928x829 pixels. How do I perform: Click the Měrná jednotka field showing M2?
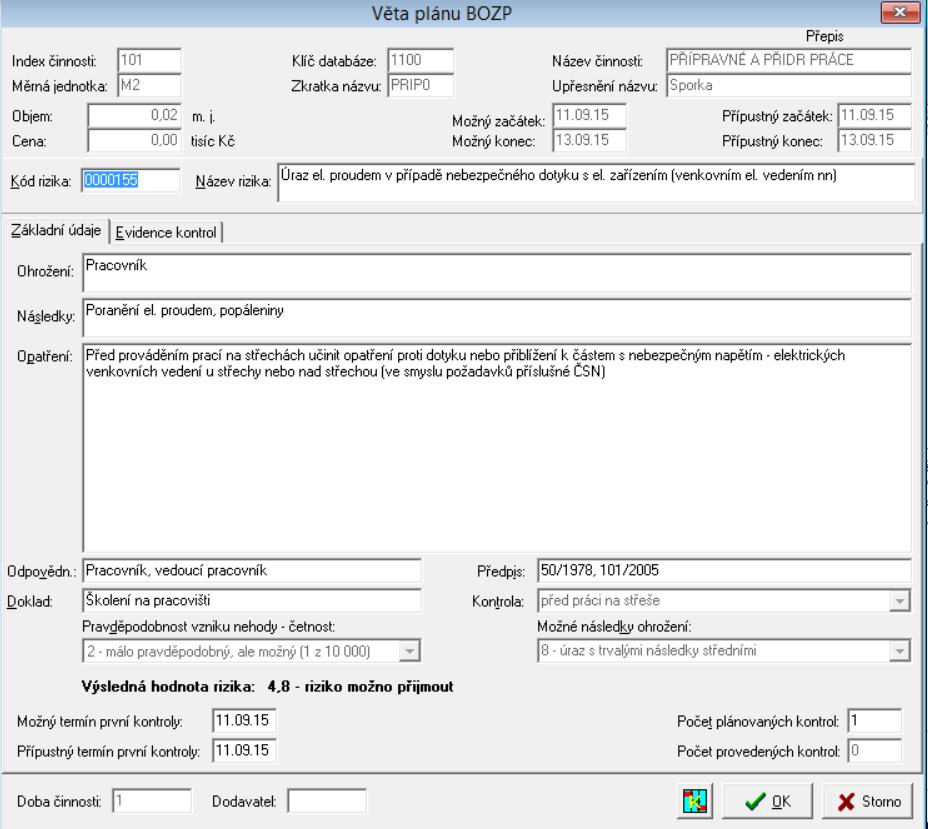click(149, 85)
